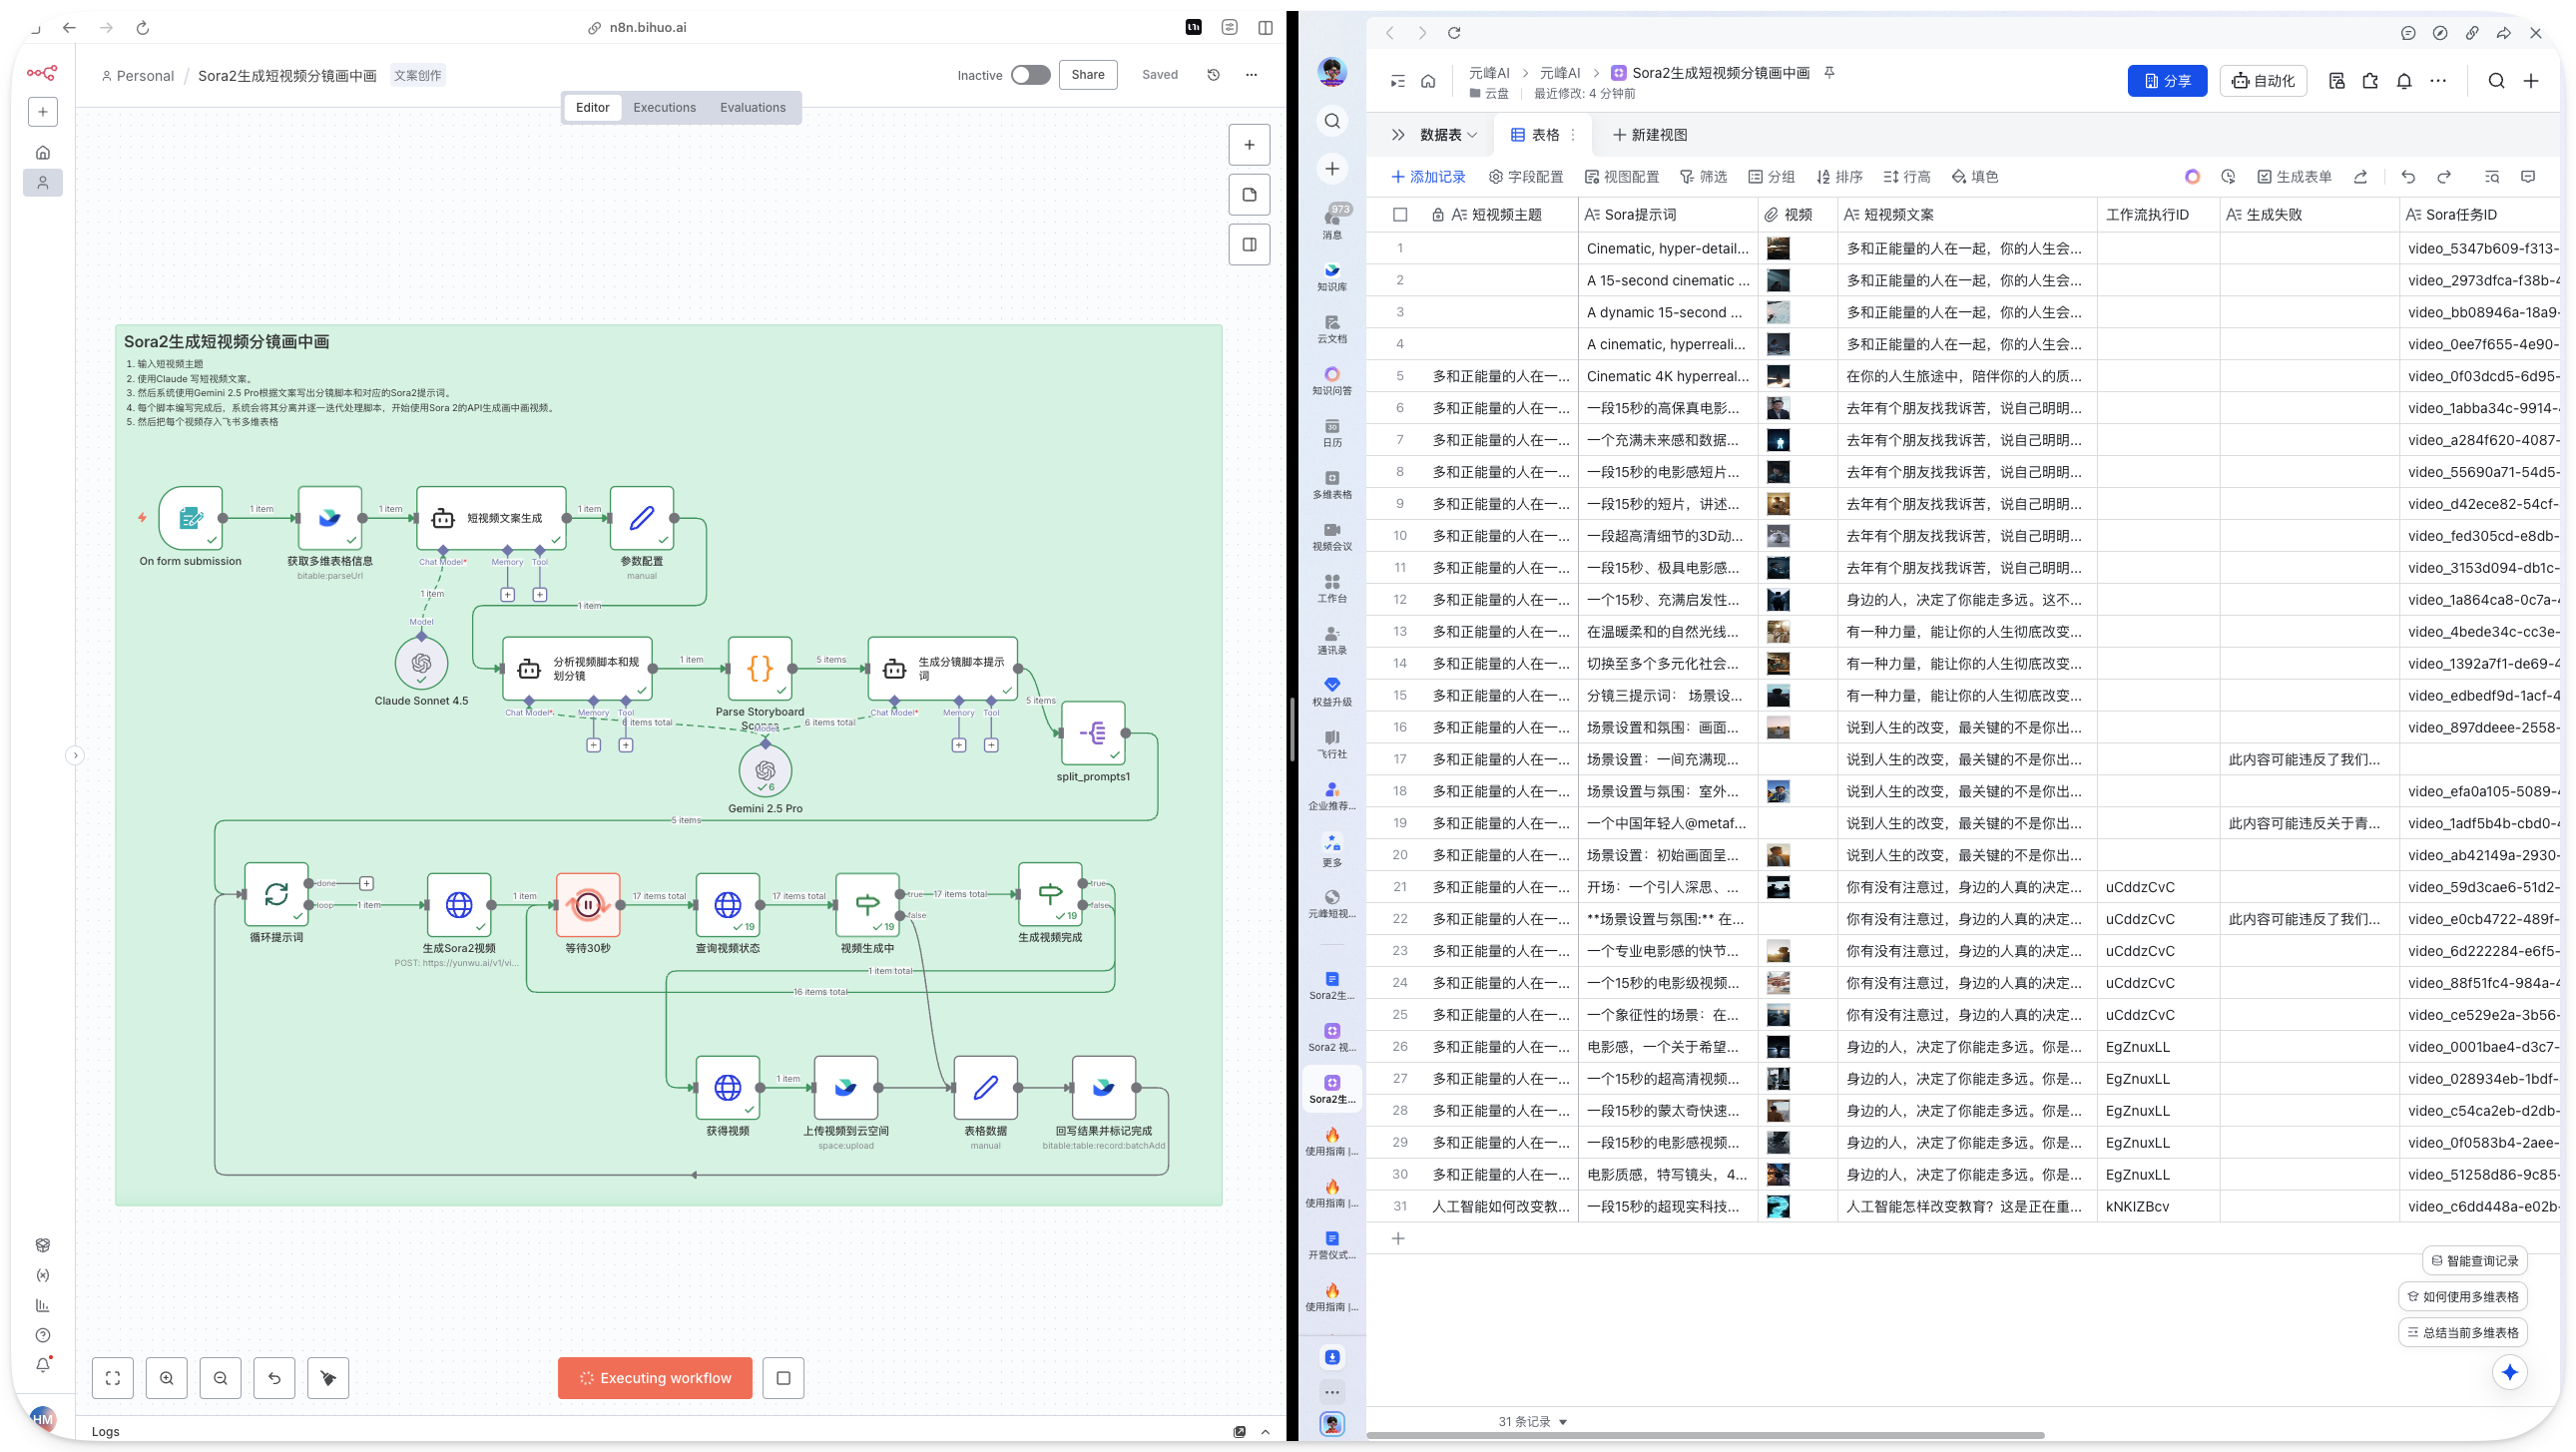Open the On form submission trigger node
This screenshot has width=2576, height=1452.
pyautogui.click(x=190, y=518)
